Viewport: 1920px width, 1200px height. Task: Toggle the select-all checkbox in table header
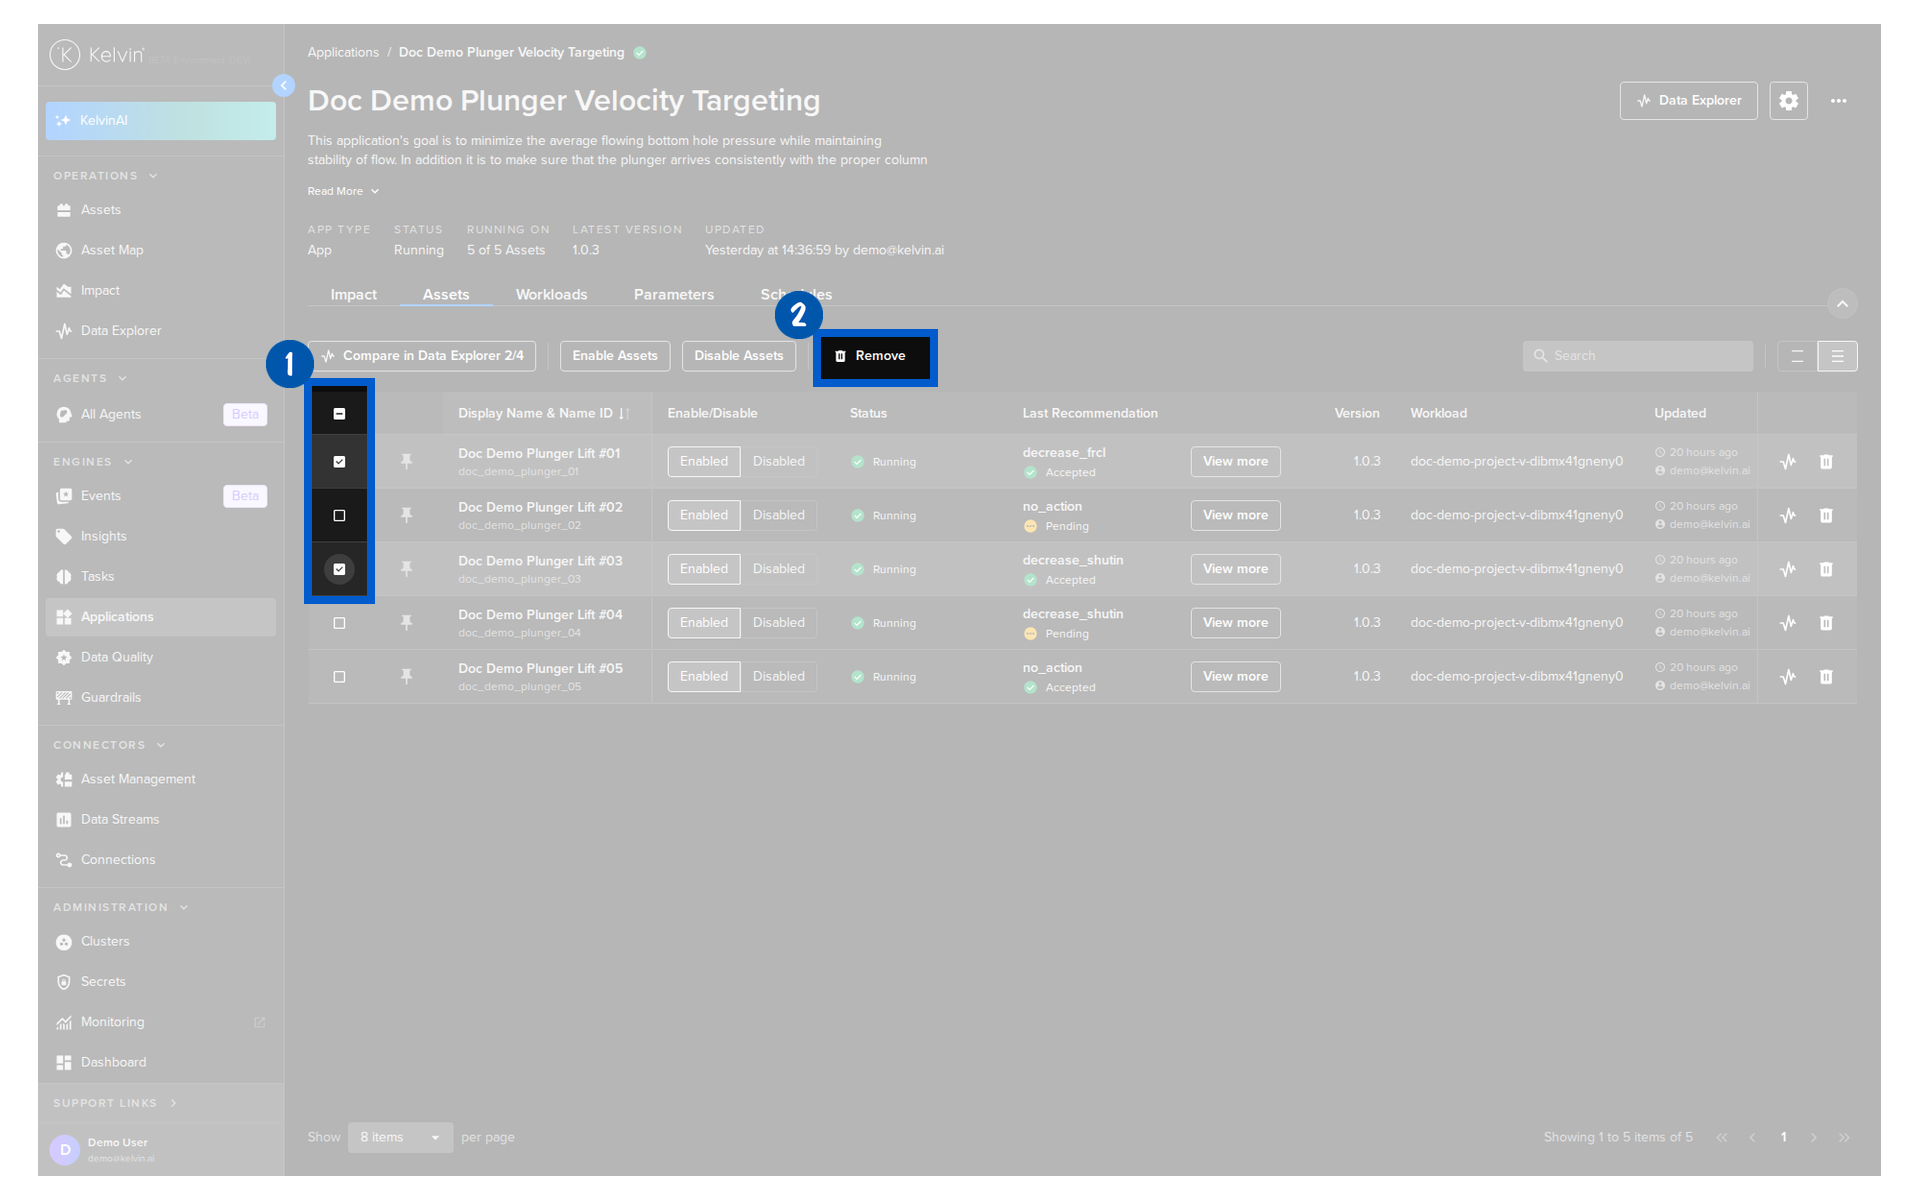[339, 414]
